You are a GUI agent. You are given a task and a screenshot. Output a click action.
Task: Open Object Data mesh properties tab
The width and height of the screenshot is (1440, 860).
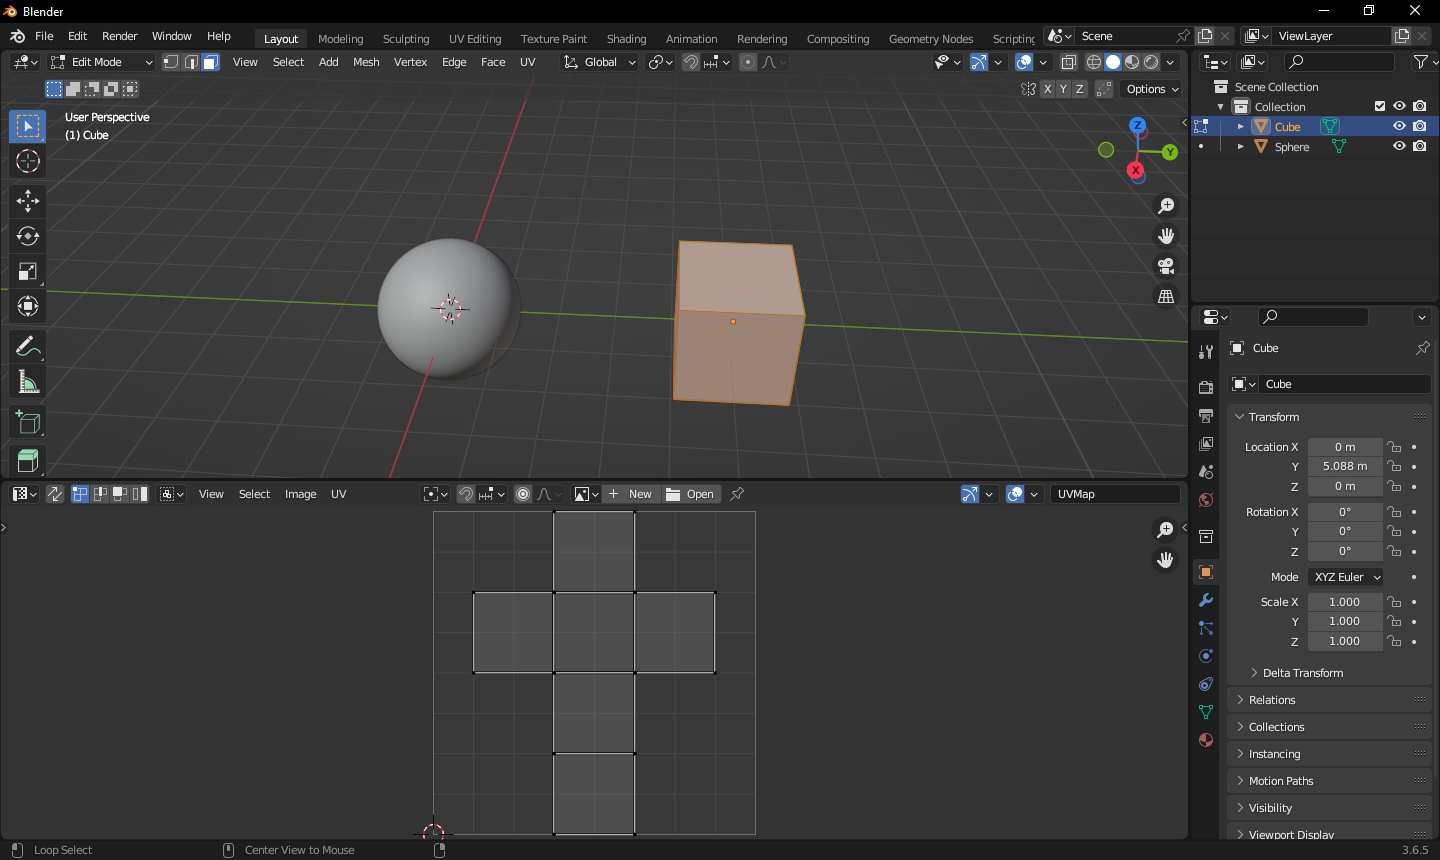coord(1206,712)
